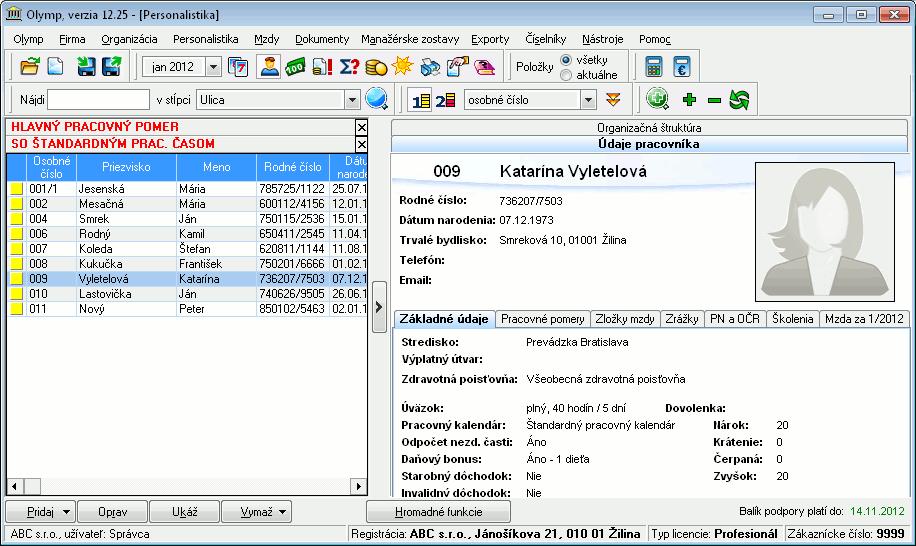Select the 'všetky' radio button
This screenshot has width=916, height=546.
[566, 60]
